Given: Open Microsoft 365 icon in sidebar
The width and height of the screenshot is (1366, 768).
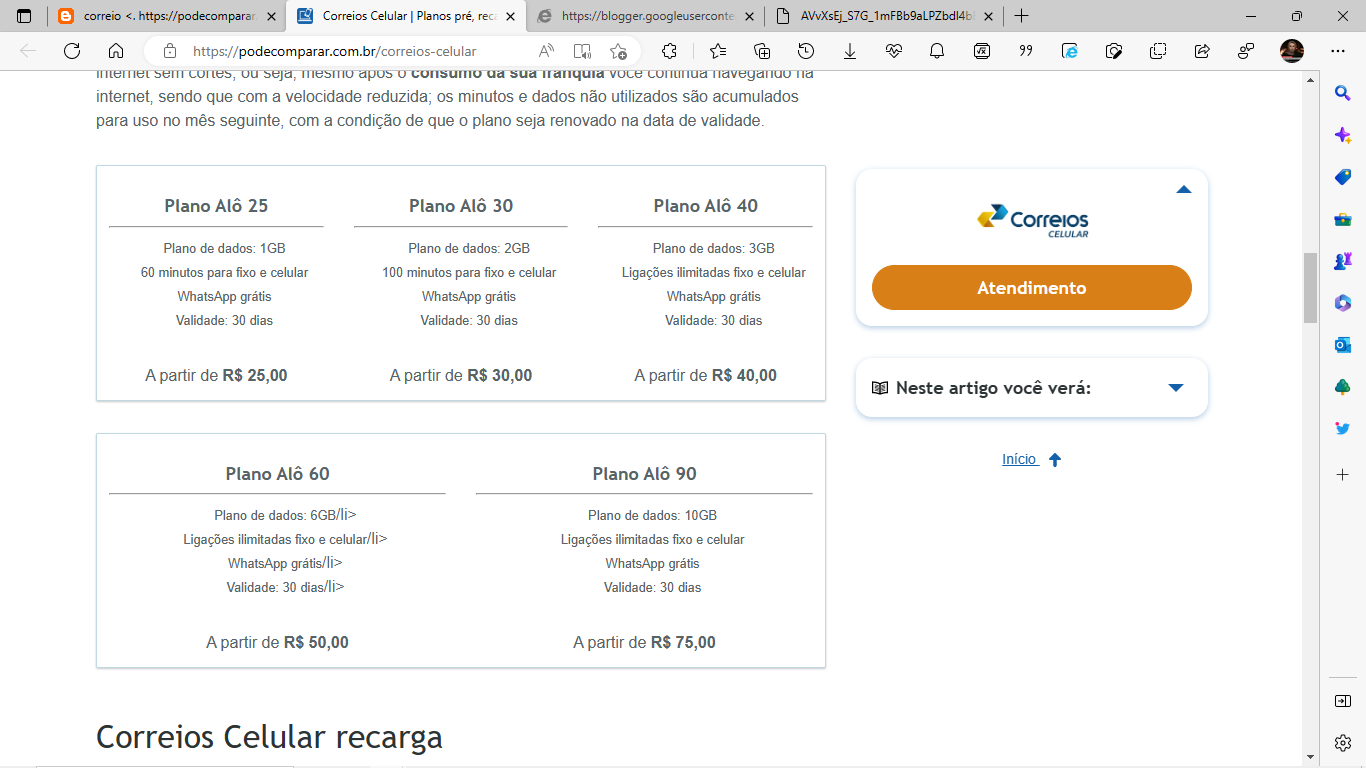Looking at the screenshot, I should 1343,303.
